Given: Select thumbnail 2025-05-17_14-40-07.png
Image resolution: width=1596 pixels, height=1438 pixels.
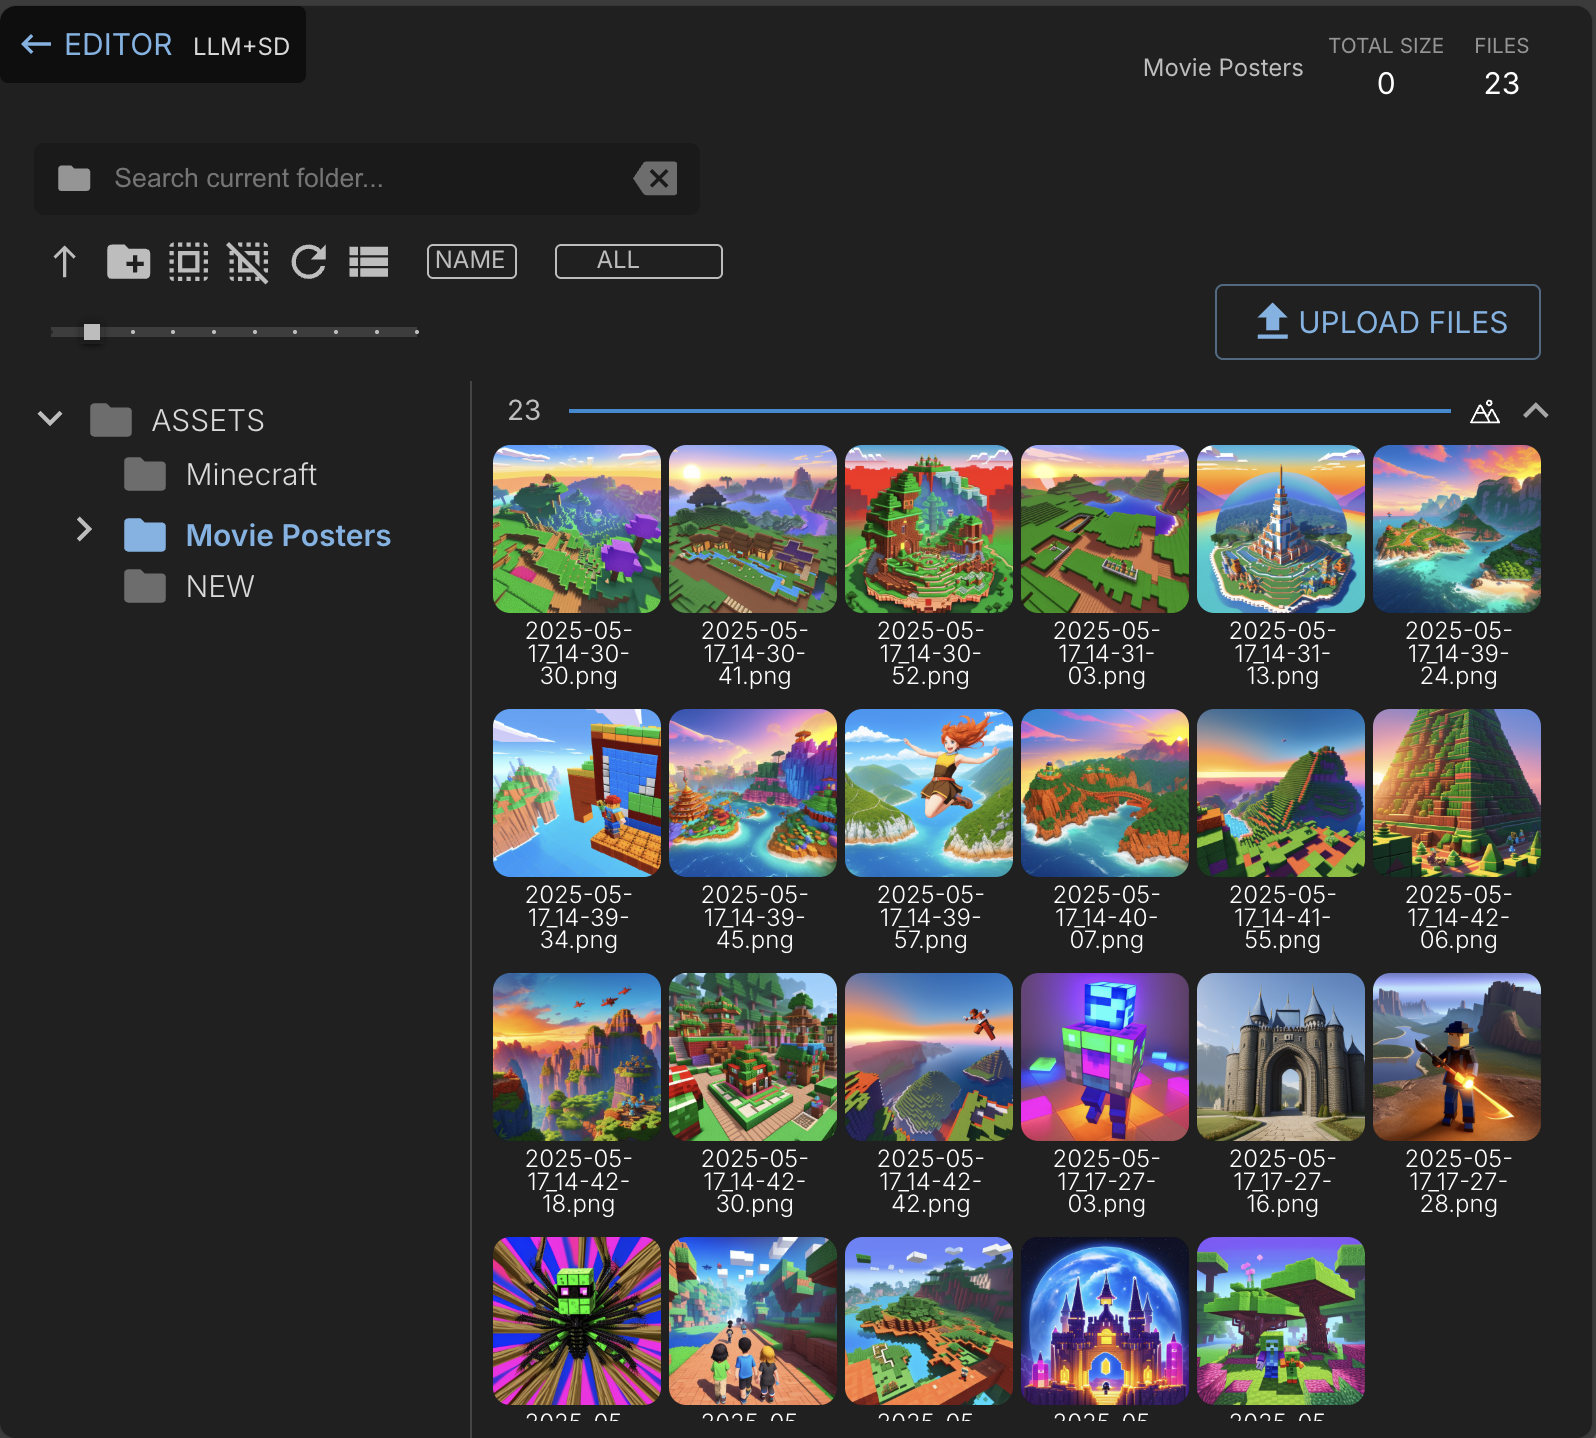Looking at the screenshot, I should (x=1105, y=793).
